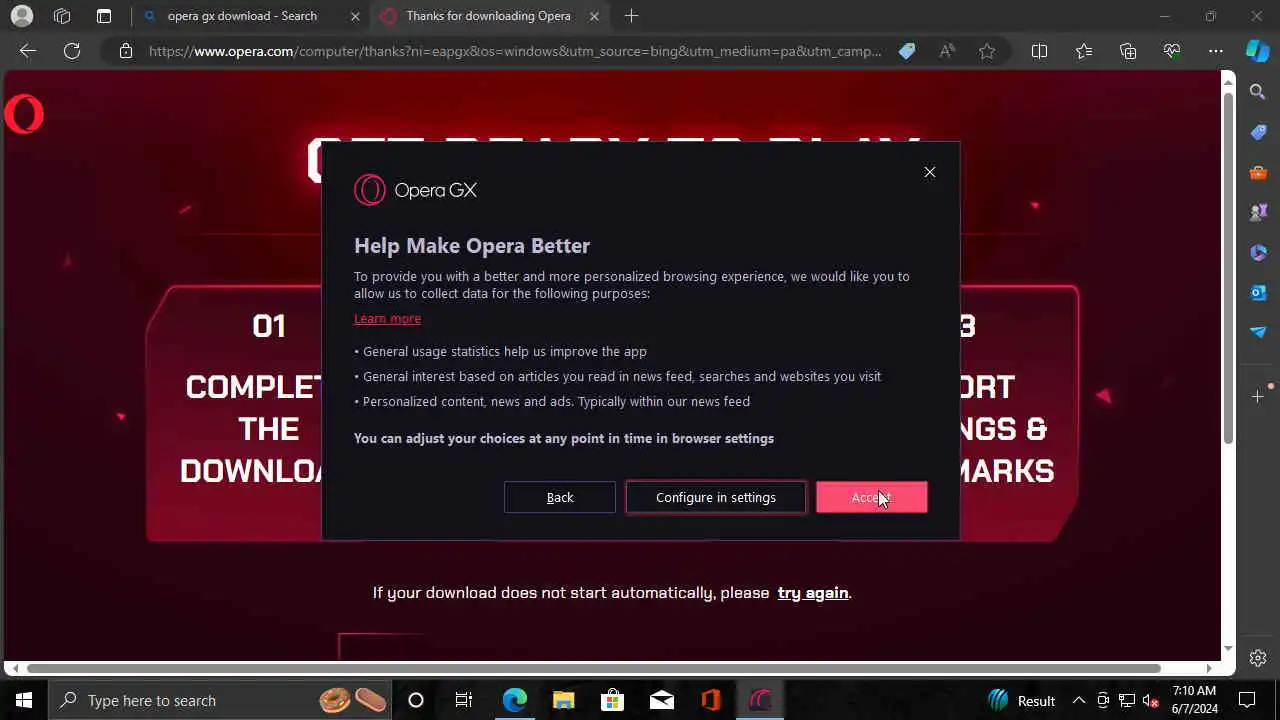Open the tab actions menu icon
Viewport: 1280px width, 720px height.
tap(104, 16)
